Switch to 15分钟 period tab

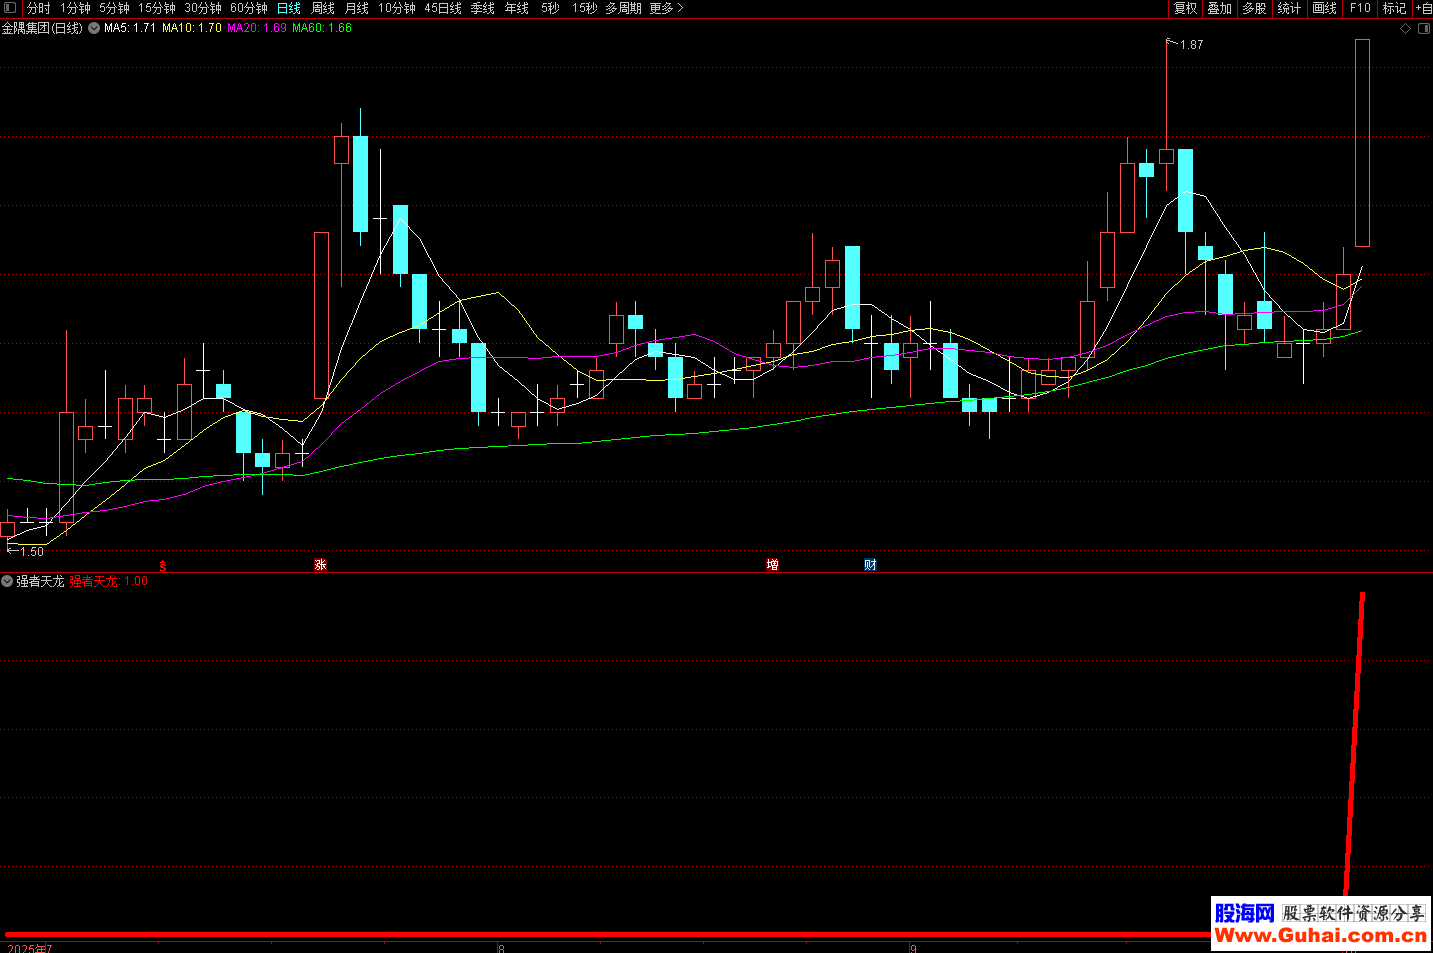click(x=156, y=8)
